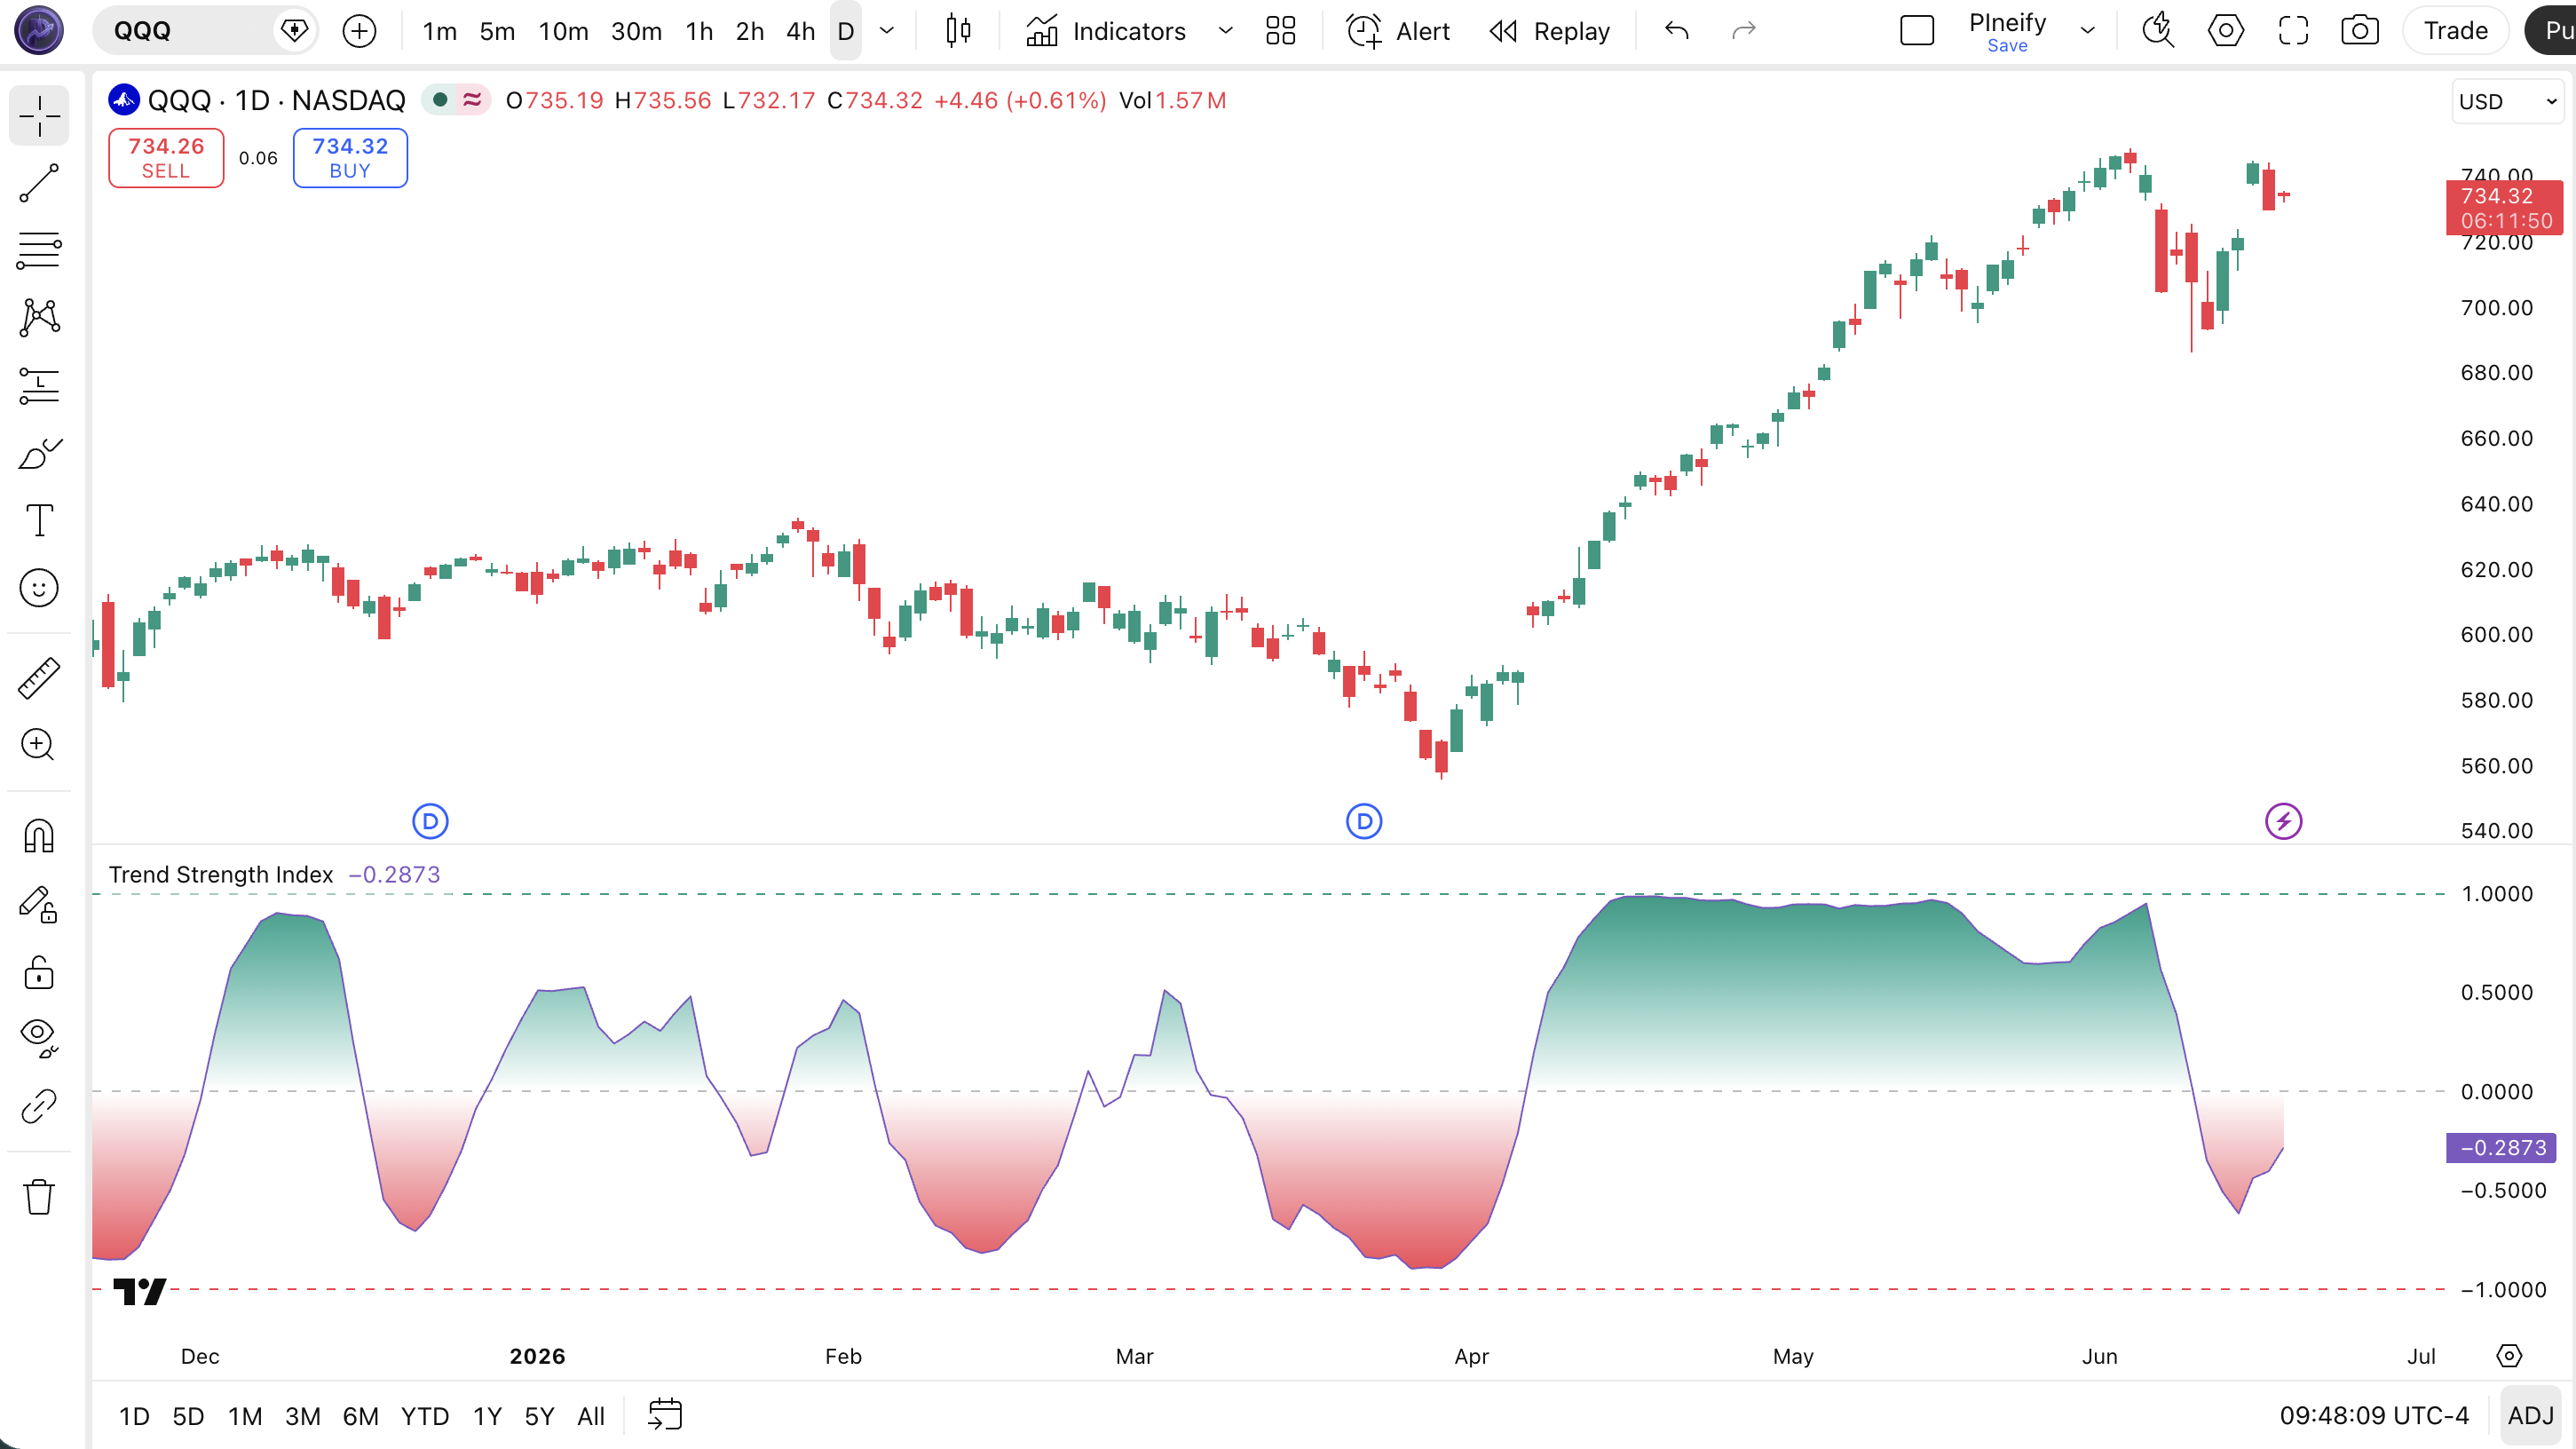Select the crosshair cursor tool
This screenshot has width=2576, height=1449.
pyautogui.click(x=39, y=116)
